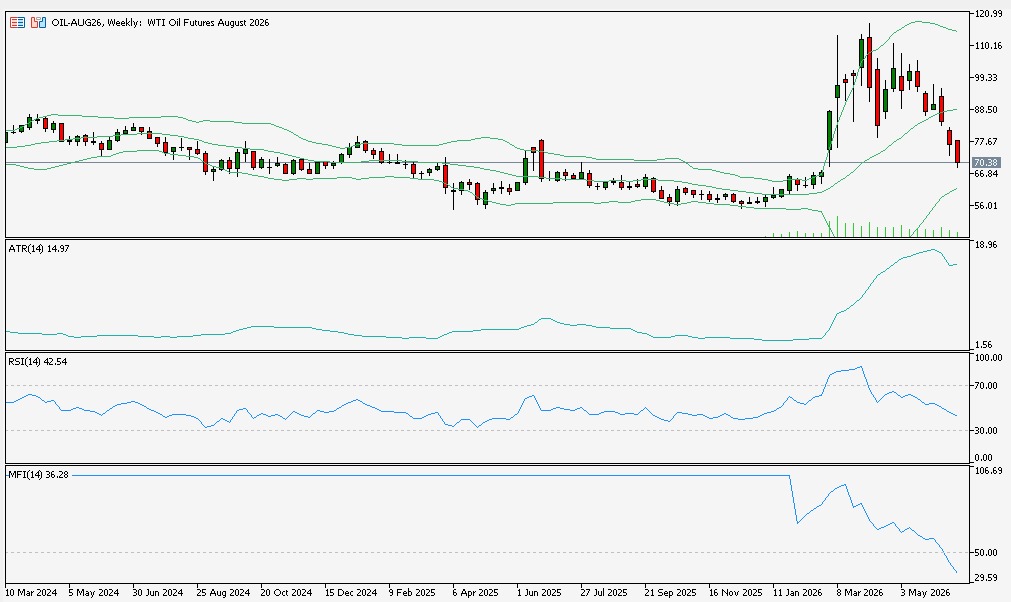1011x602 pixels.
Task: Select the RSI(14) 42.54 indicator label
Action: pos(37,362)
